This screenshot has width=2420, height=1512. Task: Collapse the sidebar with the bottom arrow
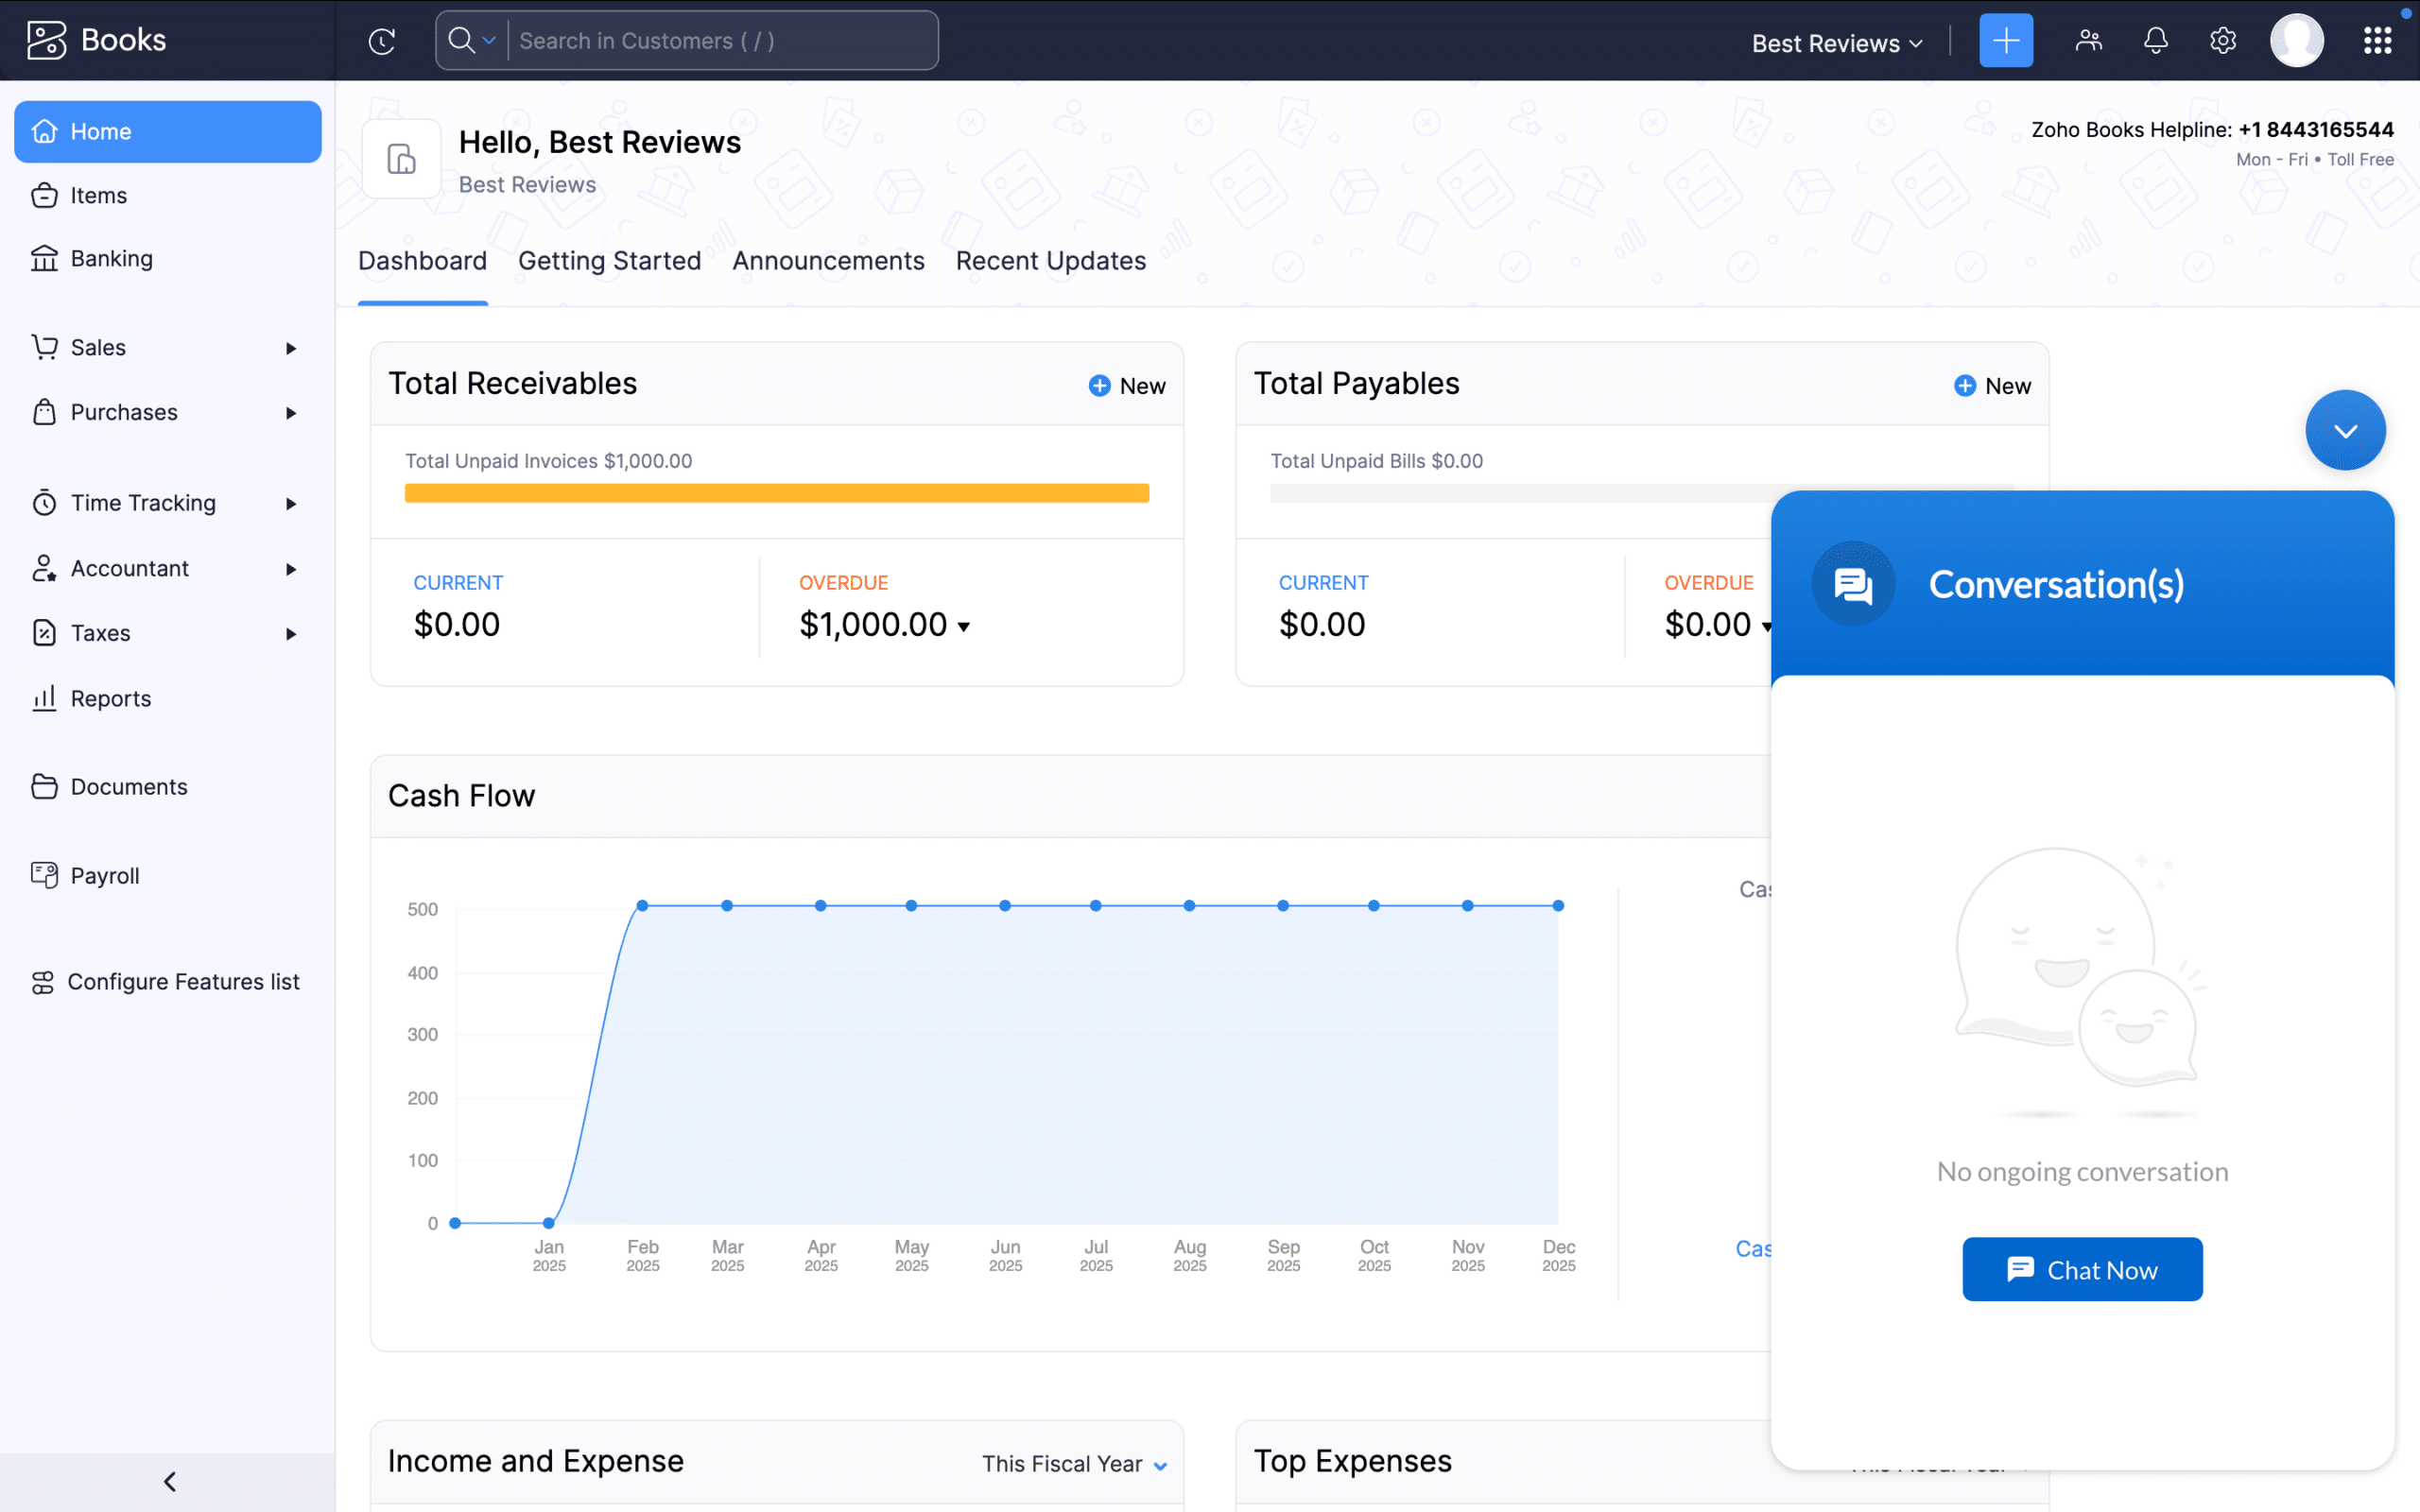[168, 1481]
